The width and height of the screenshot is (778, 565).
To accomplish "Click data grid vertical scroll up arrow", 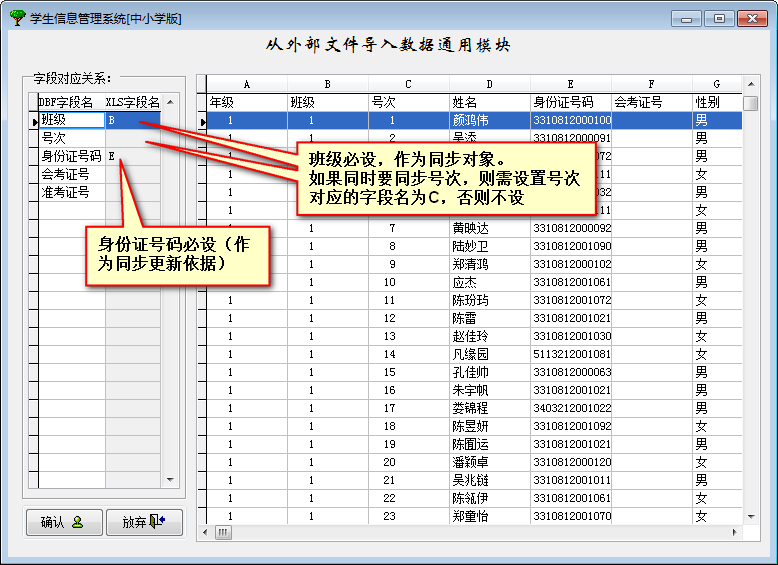I will click(750, 103).
